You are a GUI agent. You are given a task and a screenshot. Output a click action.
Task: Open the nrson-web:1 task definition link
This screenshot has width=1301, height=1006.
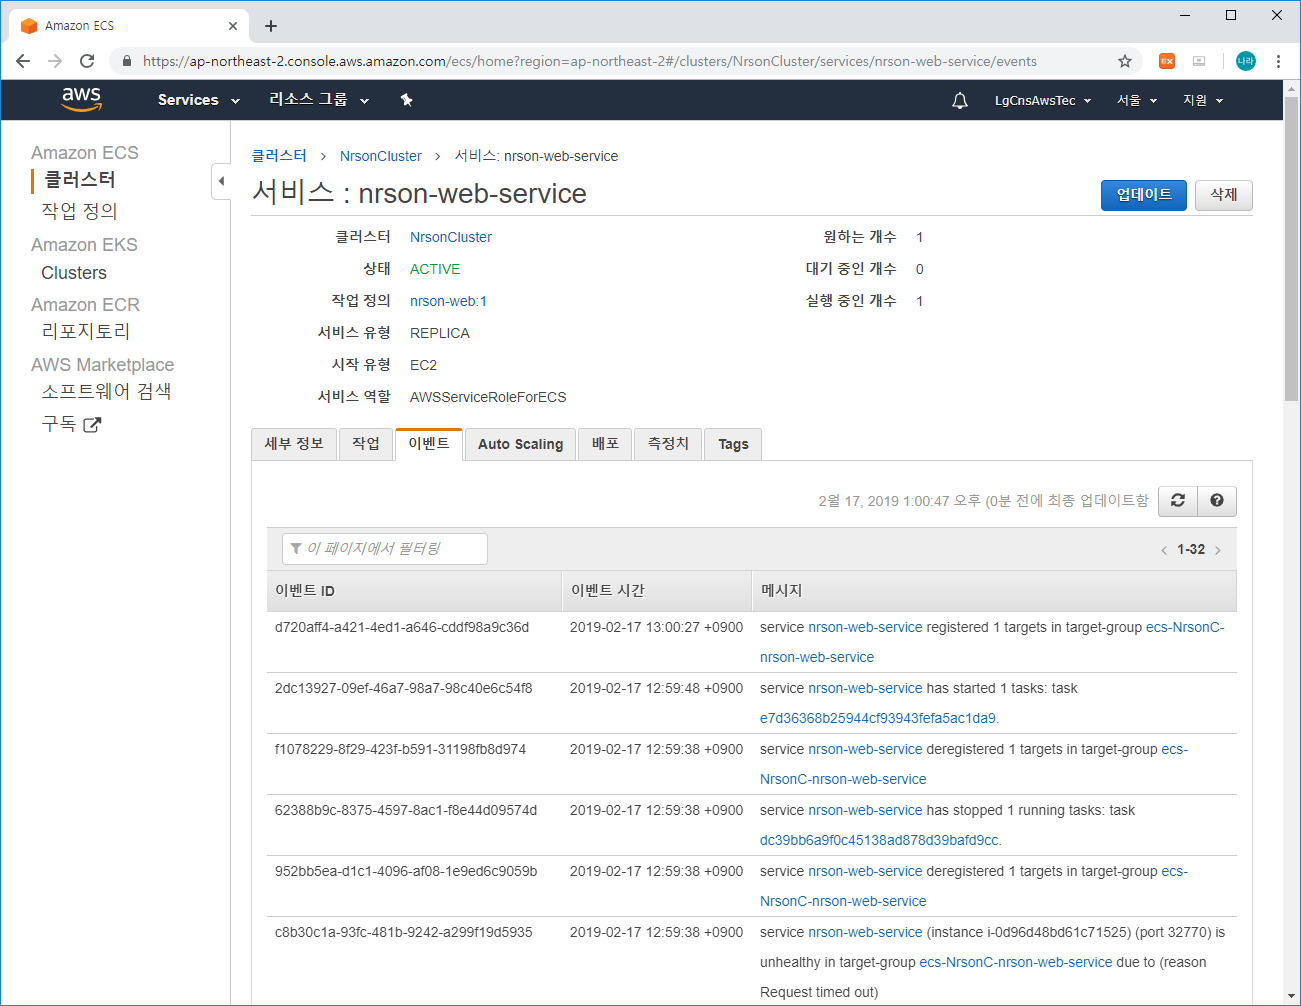(448, 301)
